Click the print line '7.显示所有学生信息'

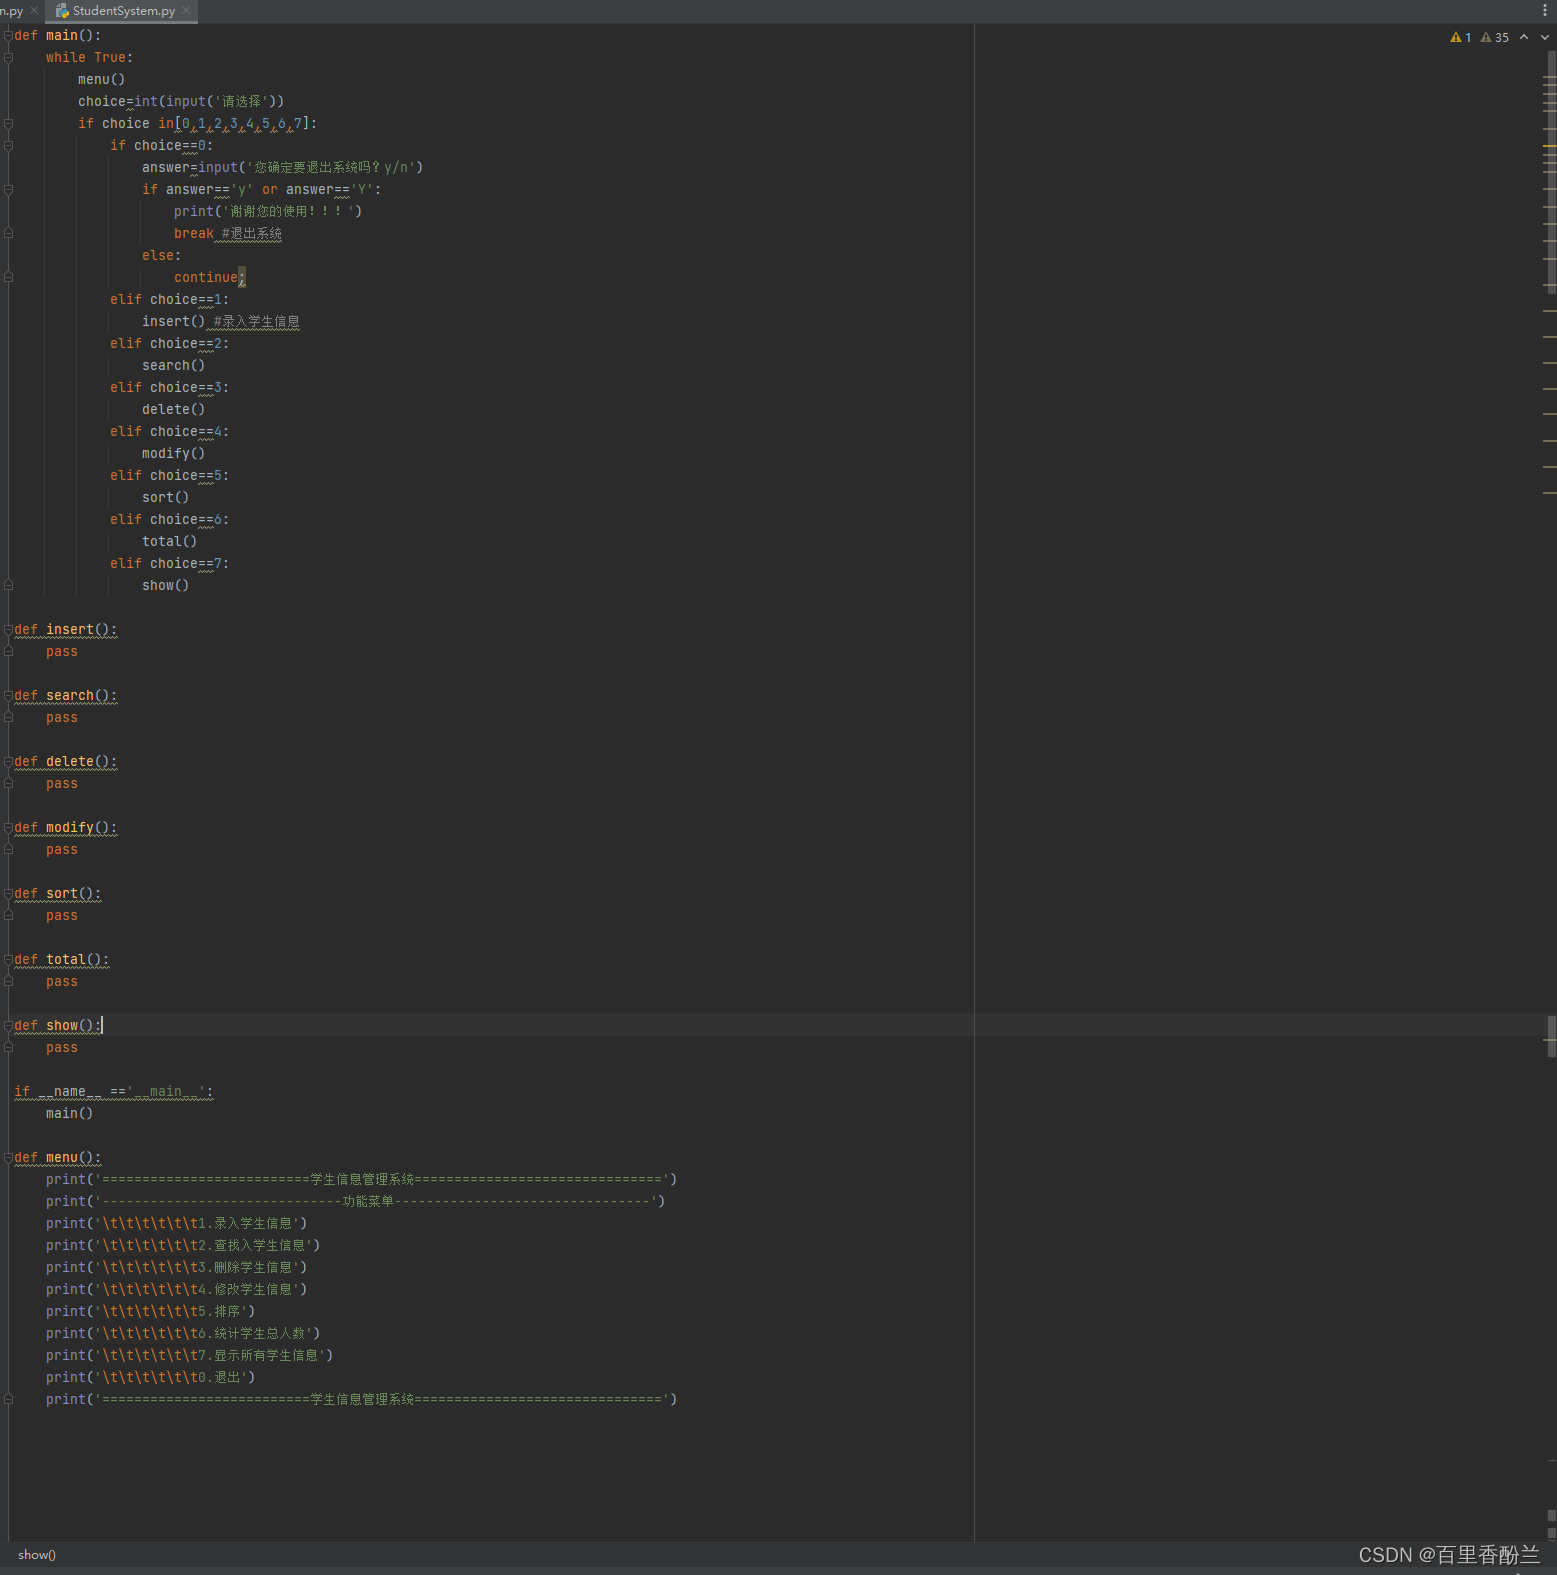click(190, 1355)
